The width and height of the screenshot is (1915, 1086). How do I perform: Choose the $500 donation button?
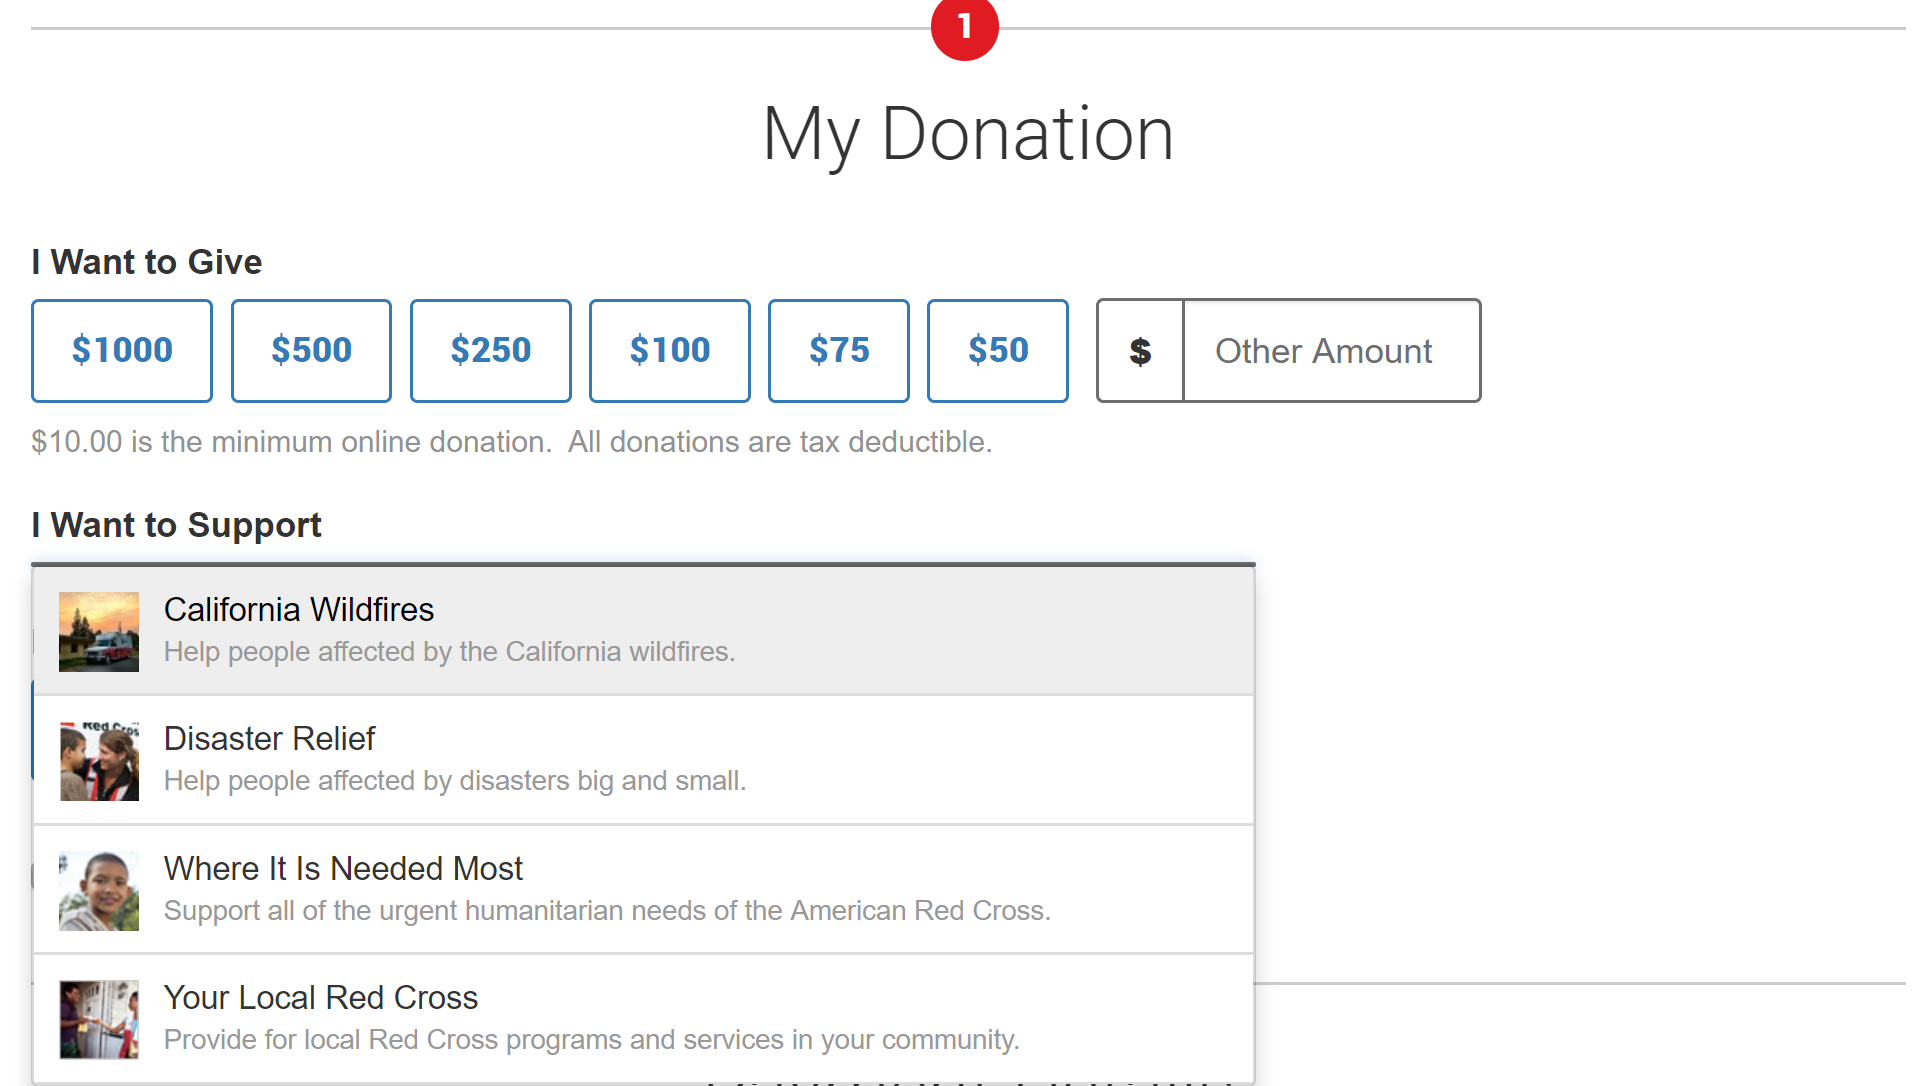tap(311, 351)
